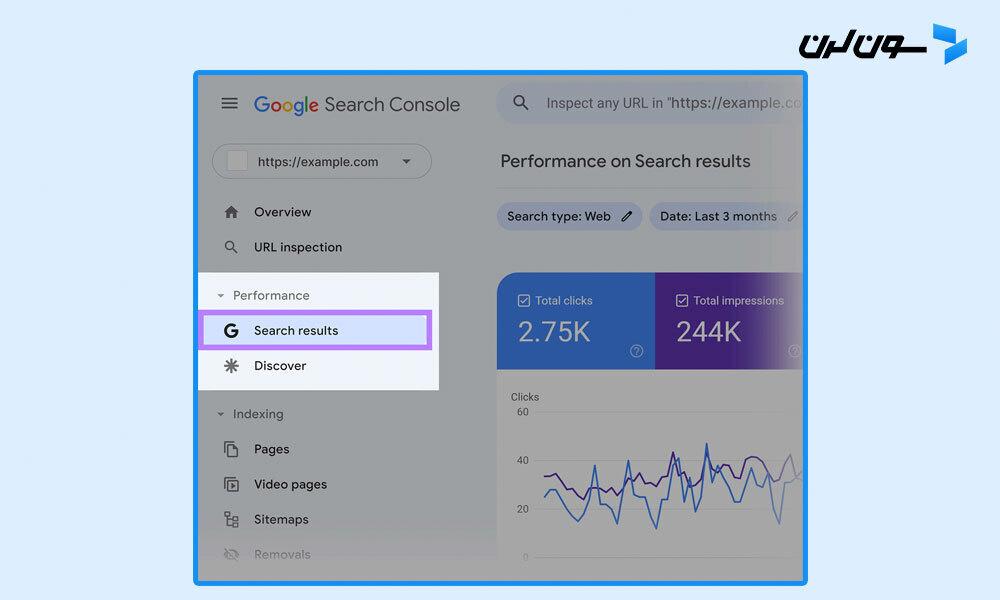The width and height of the screenshot is (1000, 600).
Task: Collapse the Indexing section arrow
Action: coord(221,414)
